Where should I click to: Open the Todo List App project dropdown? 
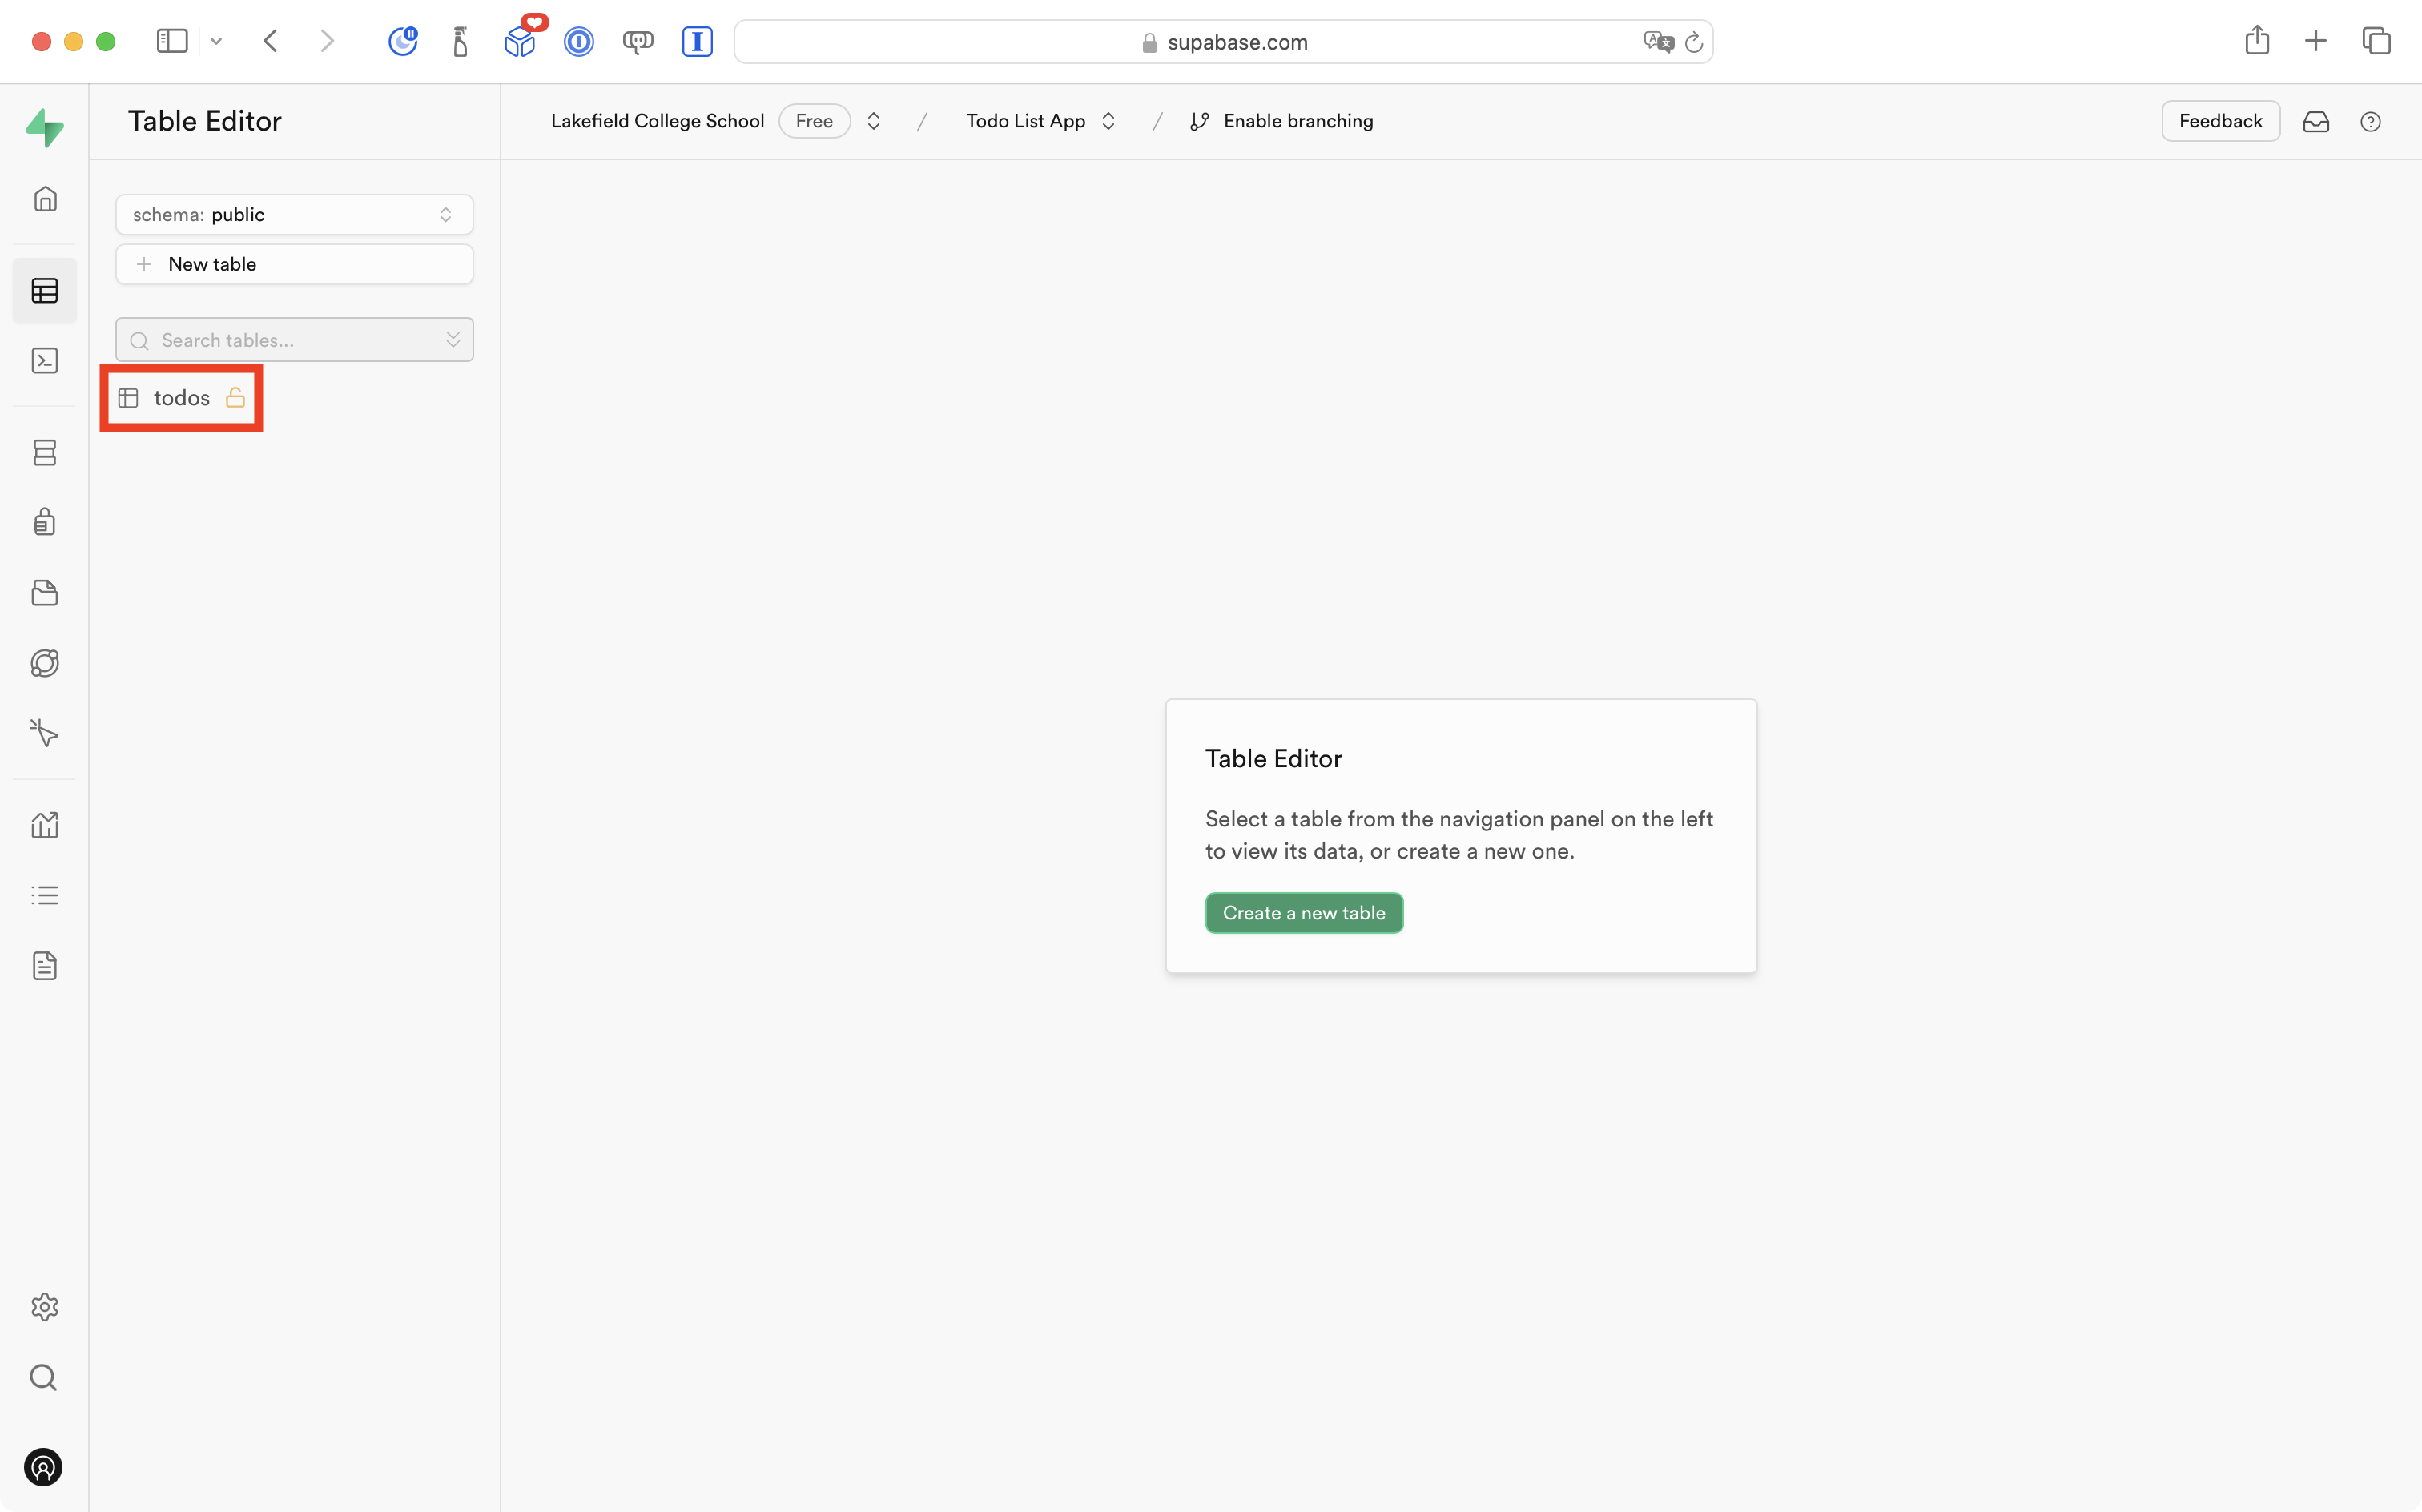pyautogui.click(x=1040, y=120)
